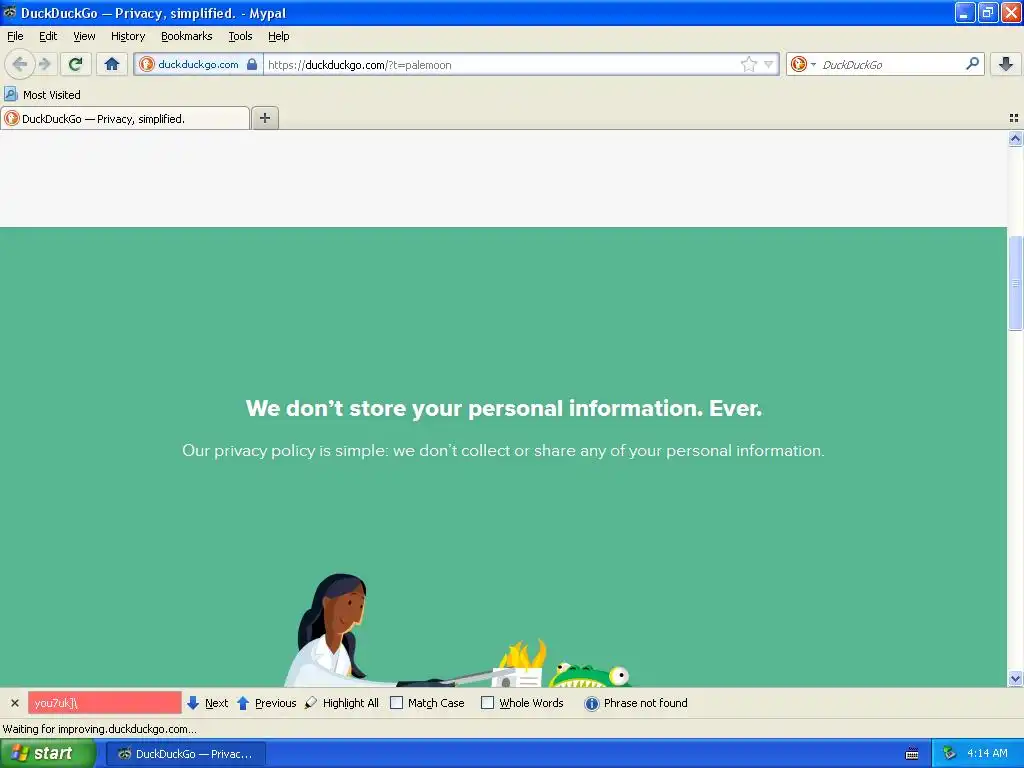The height and width of the screenshot is (768, 1024).
Task: Click the network tray icon
Action: tap(950, 753)
